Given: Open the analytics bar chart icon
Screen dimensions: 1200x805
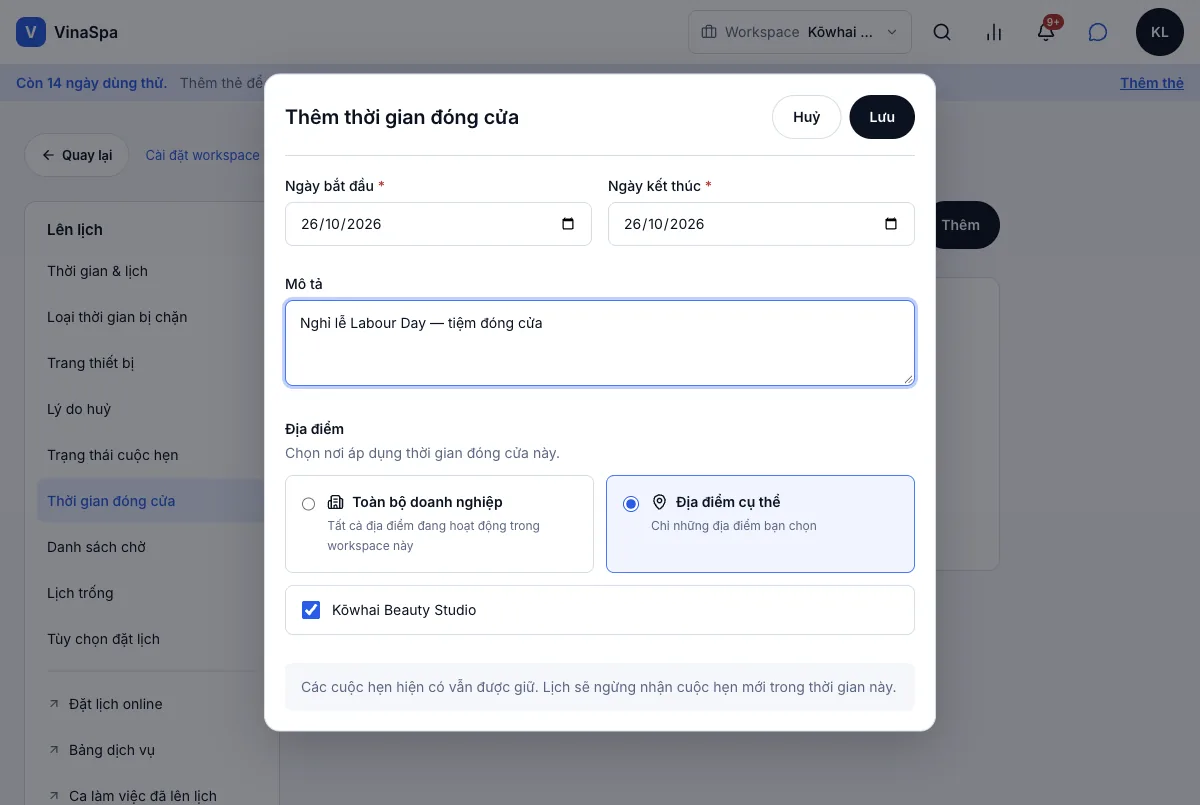Looking at the screenshot, I should click(994, 32).
